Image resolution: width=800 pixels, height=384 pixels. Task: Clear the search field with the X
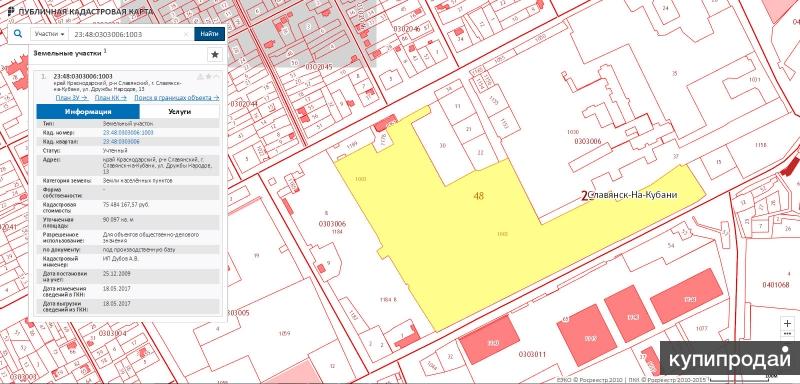point(186,34)
